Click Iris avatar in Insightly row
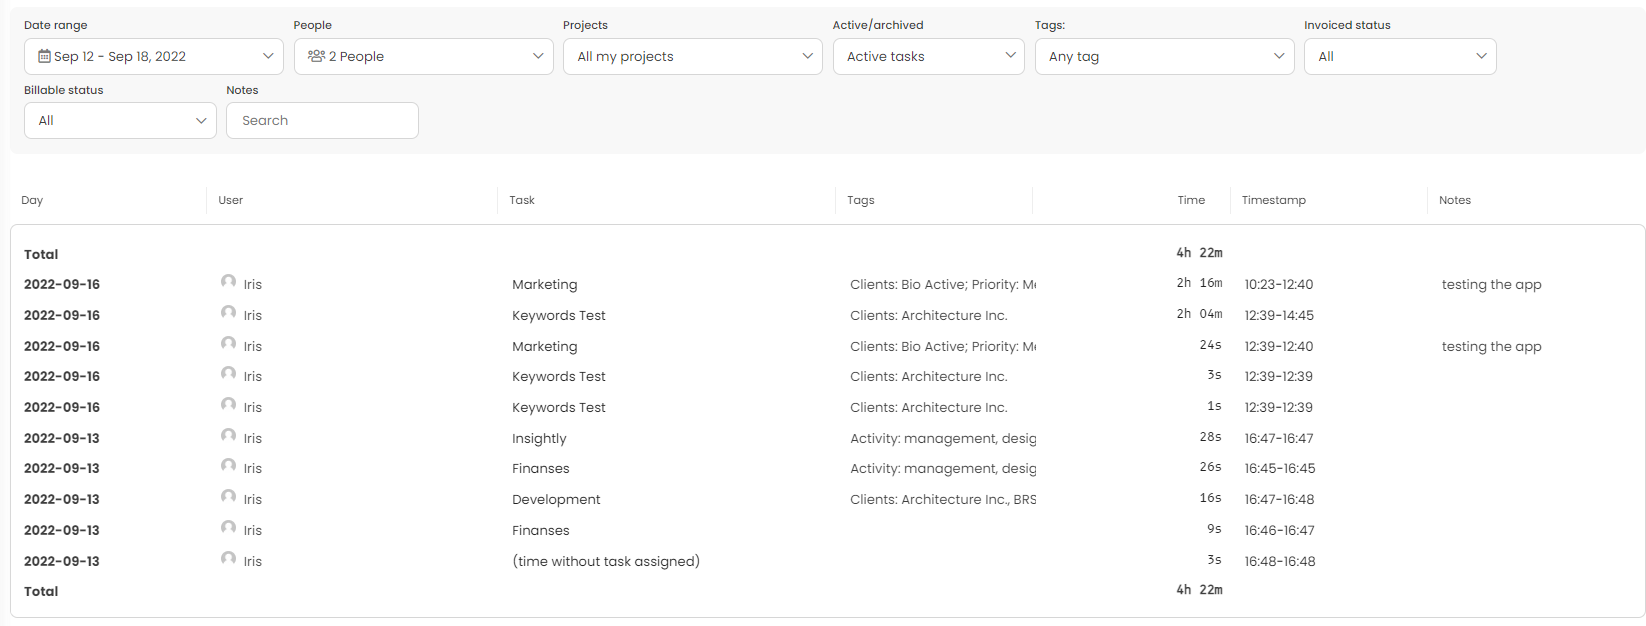This screenshot has width=1646, height=626. [x=229, y=437]
